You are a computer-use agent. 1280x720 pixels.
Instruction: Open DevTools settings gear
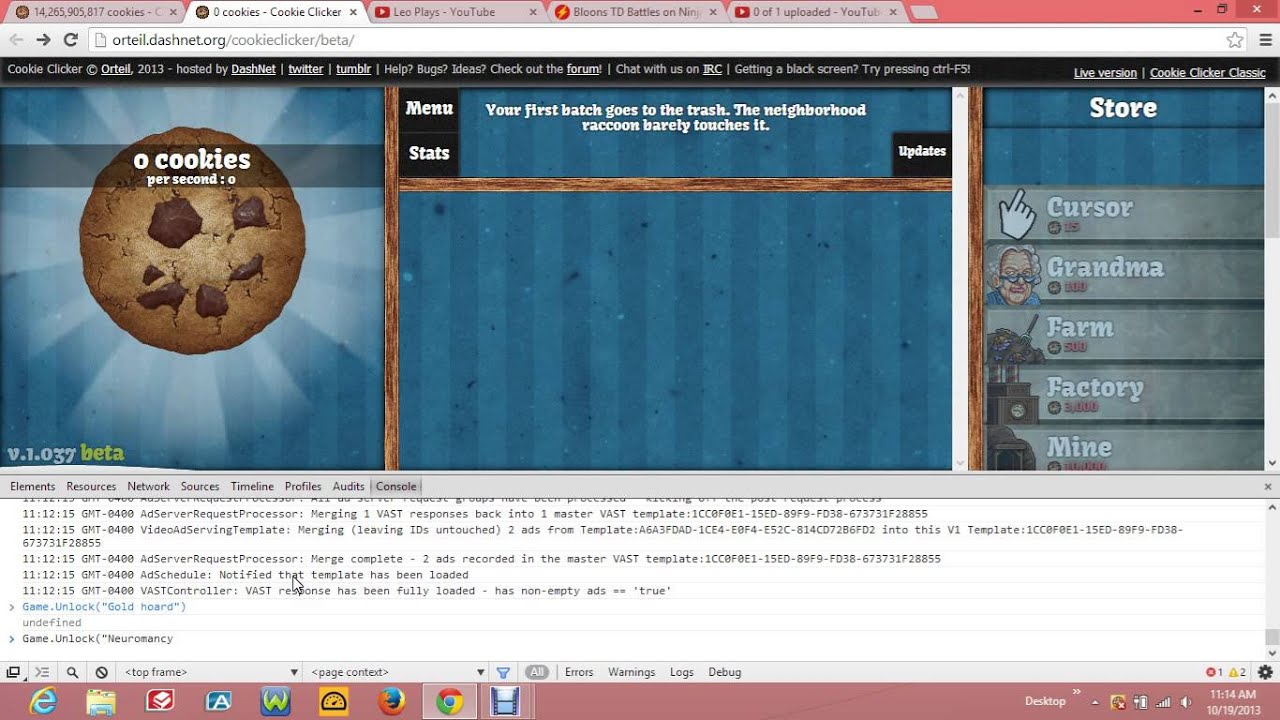click(1265, 672)
